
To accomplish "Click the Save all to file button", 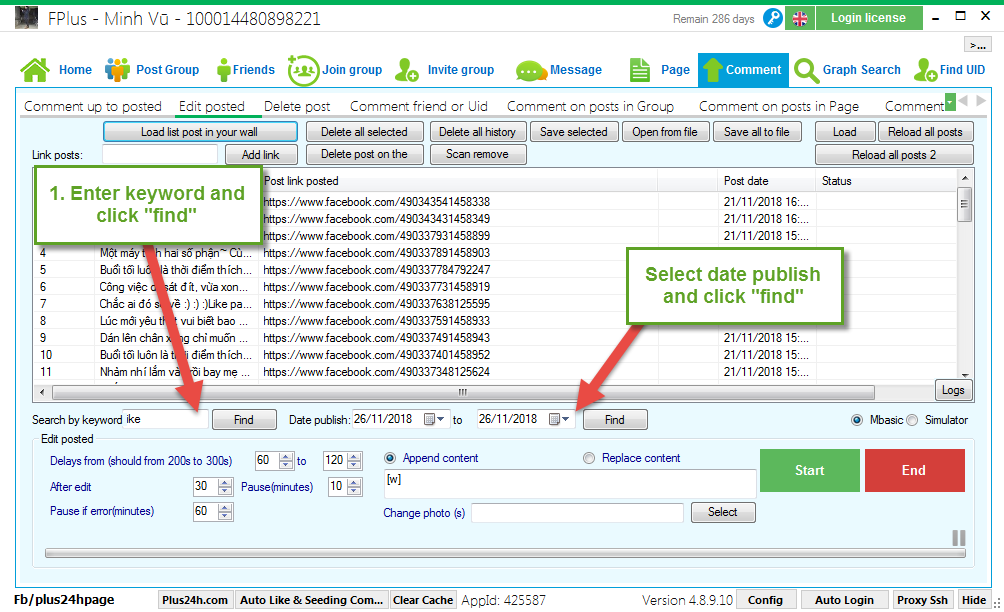I will click(x=757, y=132).
